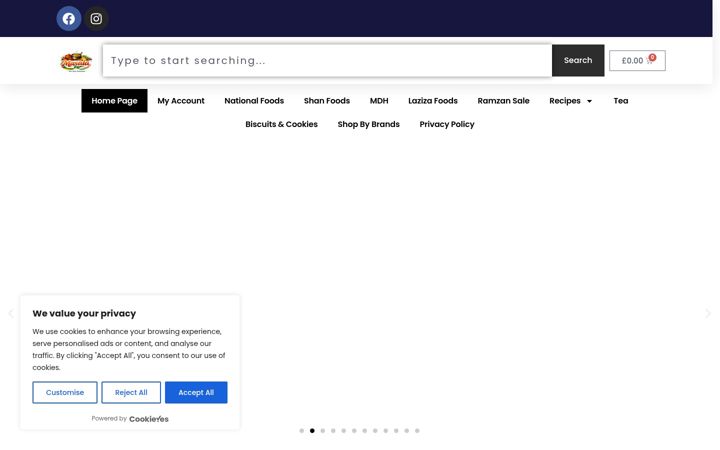The width and height of the screenshot is (720, 450).
Task: Open the shopping cart showing £0.00
Action: (637, 61)
